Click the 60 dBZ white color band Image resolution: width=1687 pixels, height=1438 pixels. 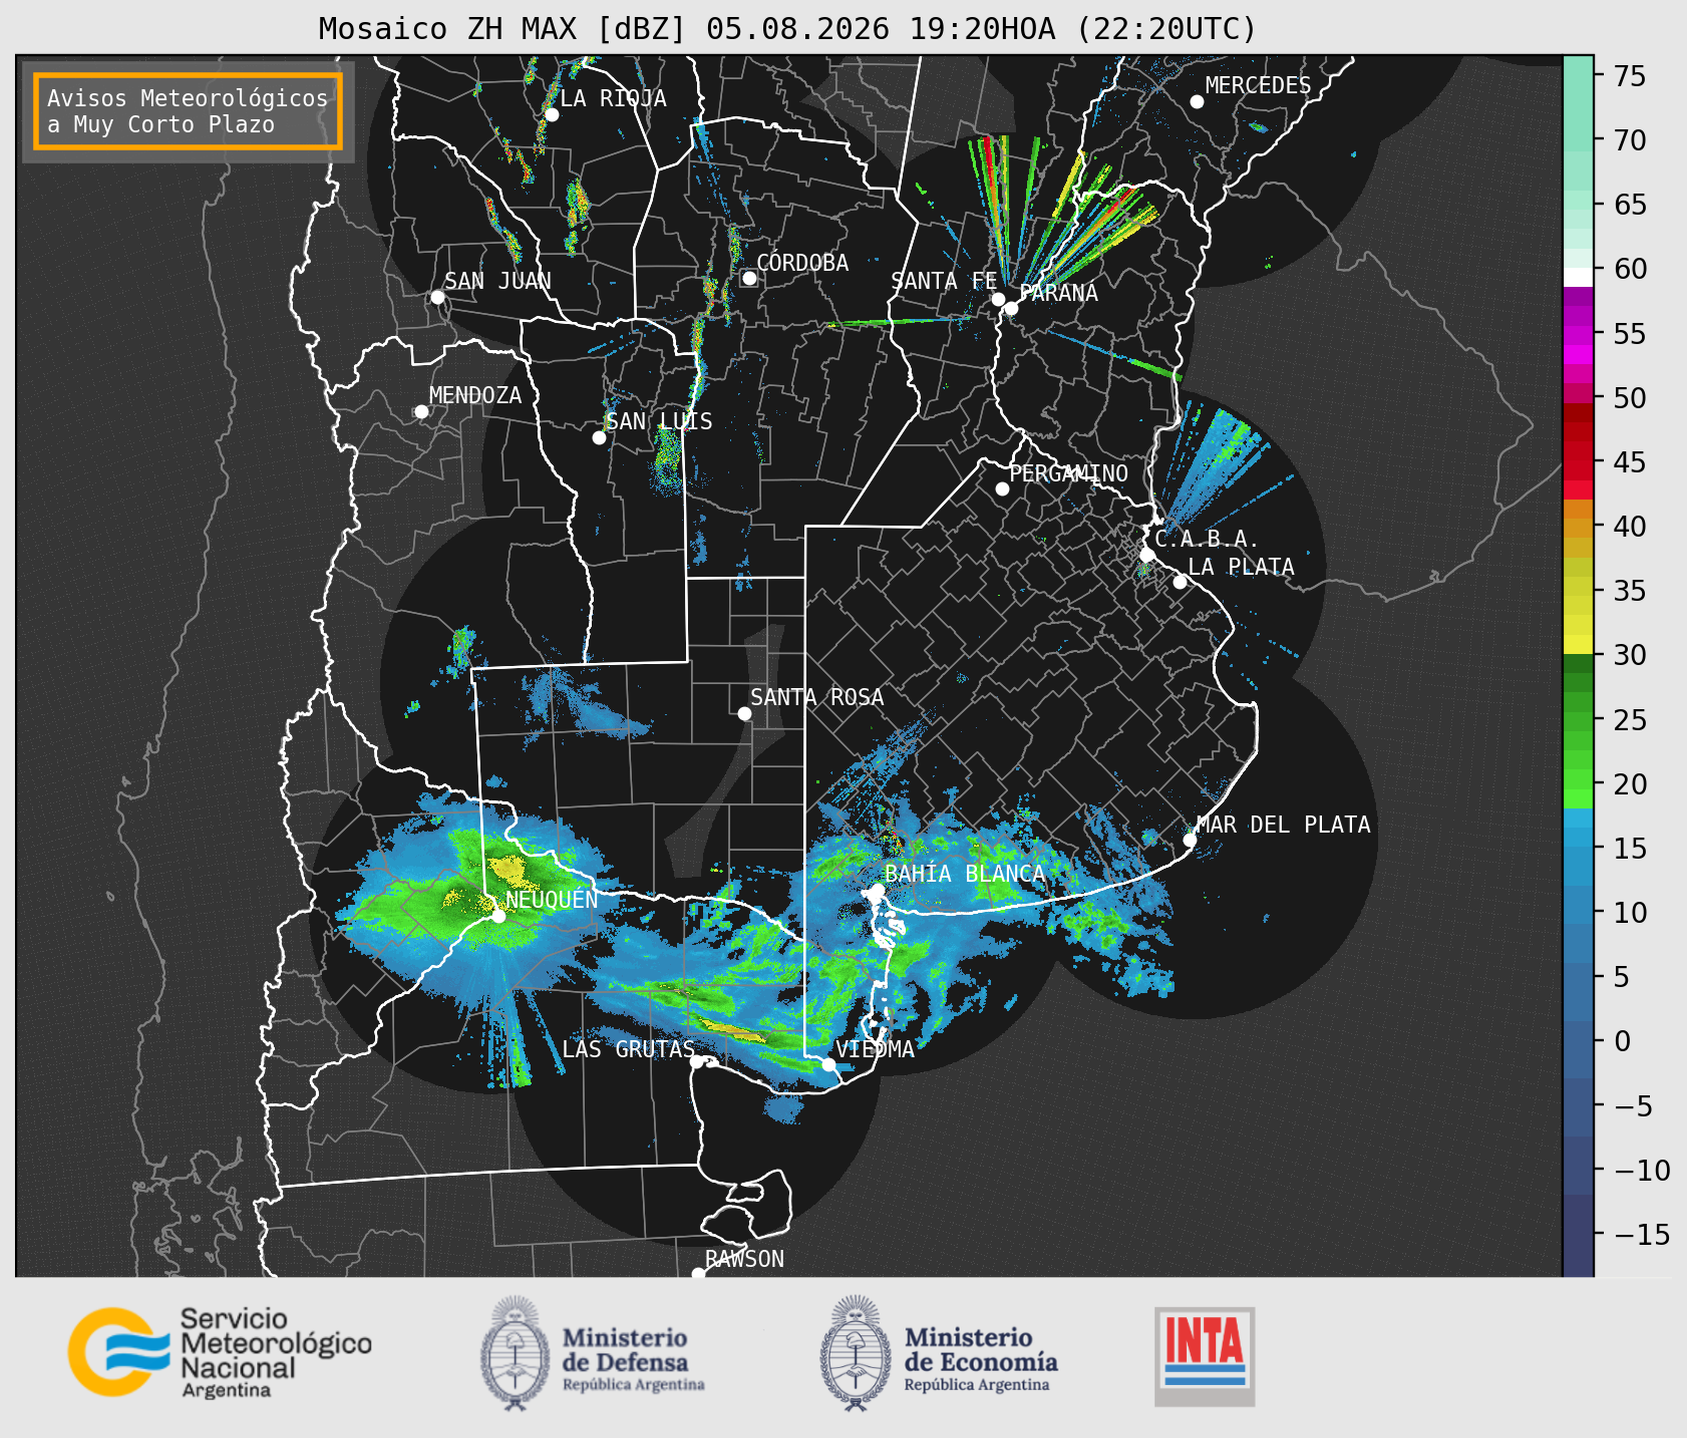click(x=1578, y=277)
